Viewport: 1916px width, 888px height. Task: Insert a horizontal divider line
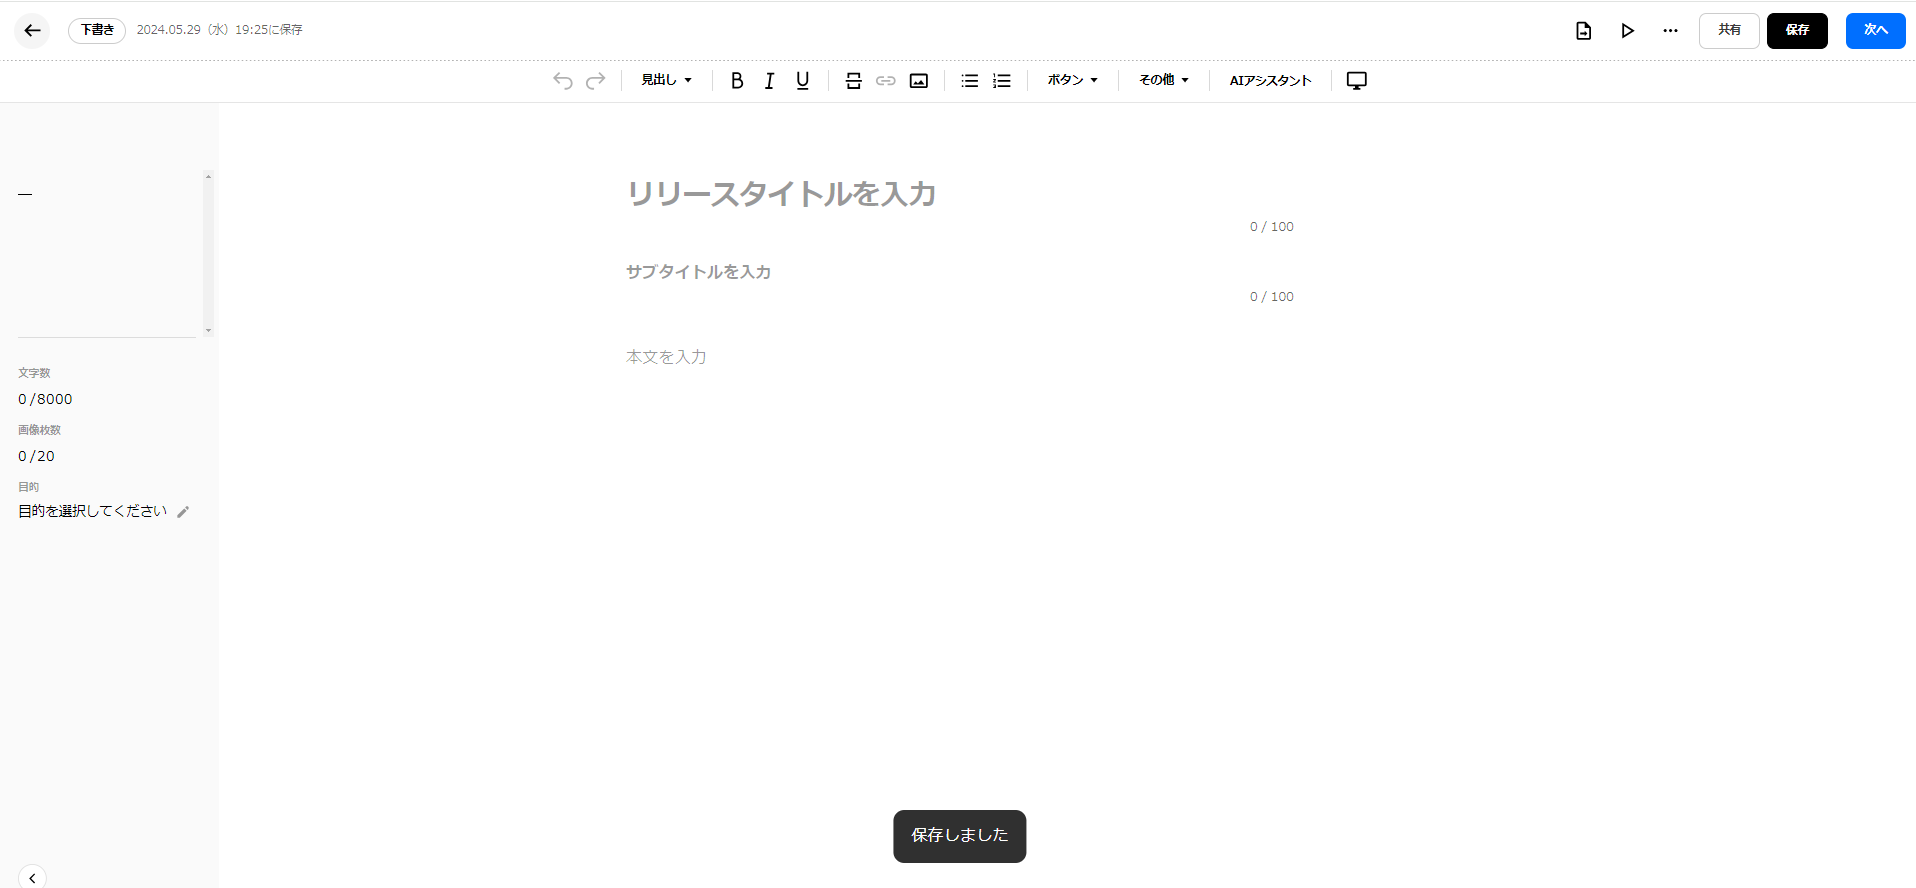pyautogui.click(x=853, y=81)
